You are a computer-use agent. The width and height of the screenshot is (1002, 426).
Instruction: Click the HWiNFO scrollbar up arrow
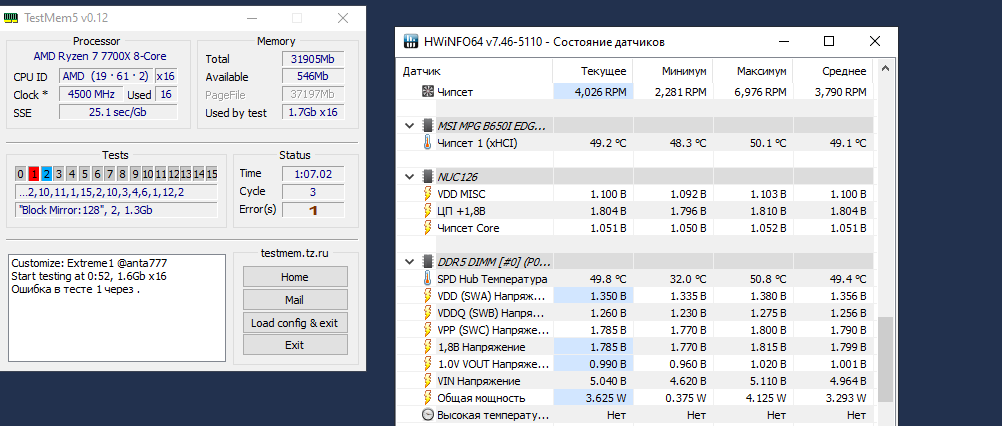tap(885, 68)
